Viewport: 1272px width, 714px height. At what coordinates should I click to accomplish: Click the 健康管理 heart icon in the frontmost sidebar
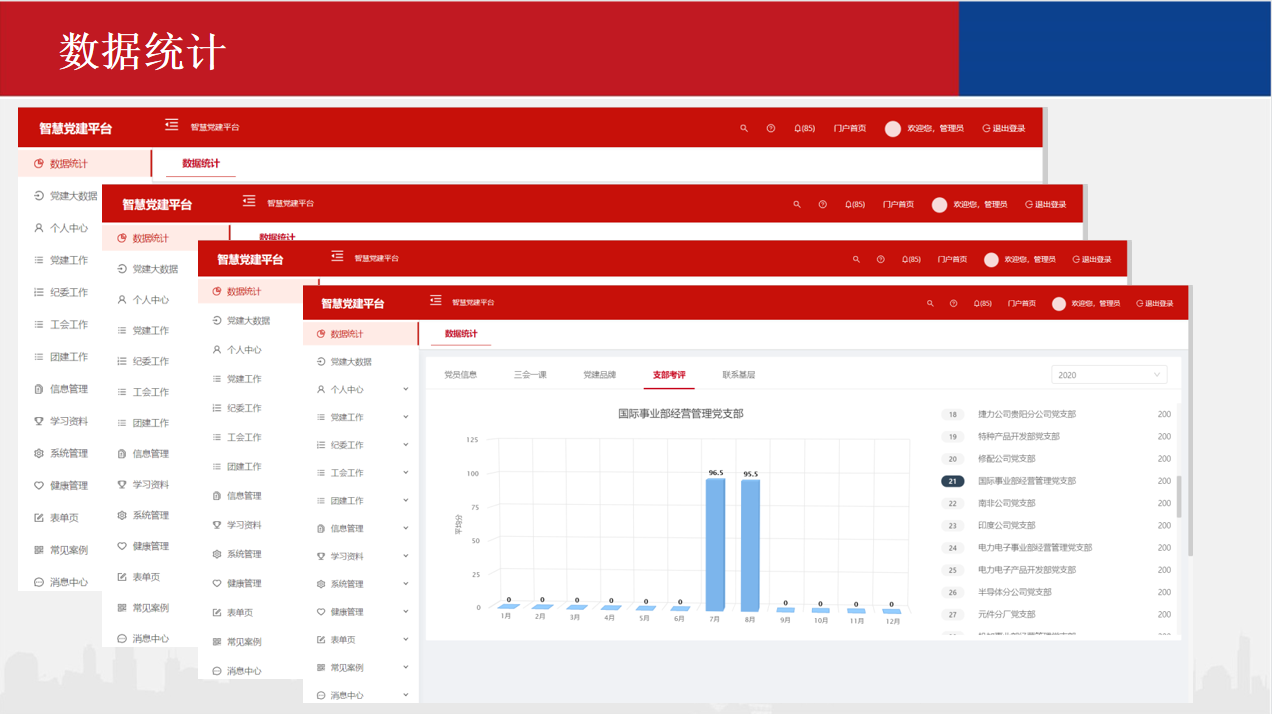click(321, 612)
